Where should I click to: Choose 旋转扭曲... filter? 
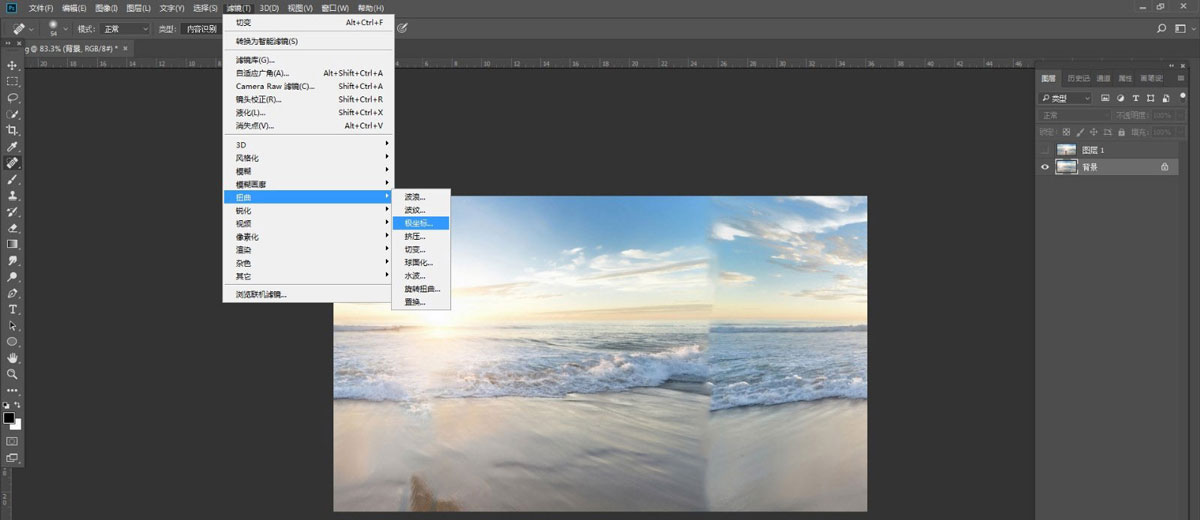[421, 288]
